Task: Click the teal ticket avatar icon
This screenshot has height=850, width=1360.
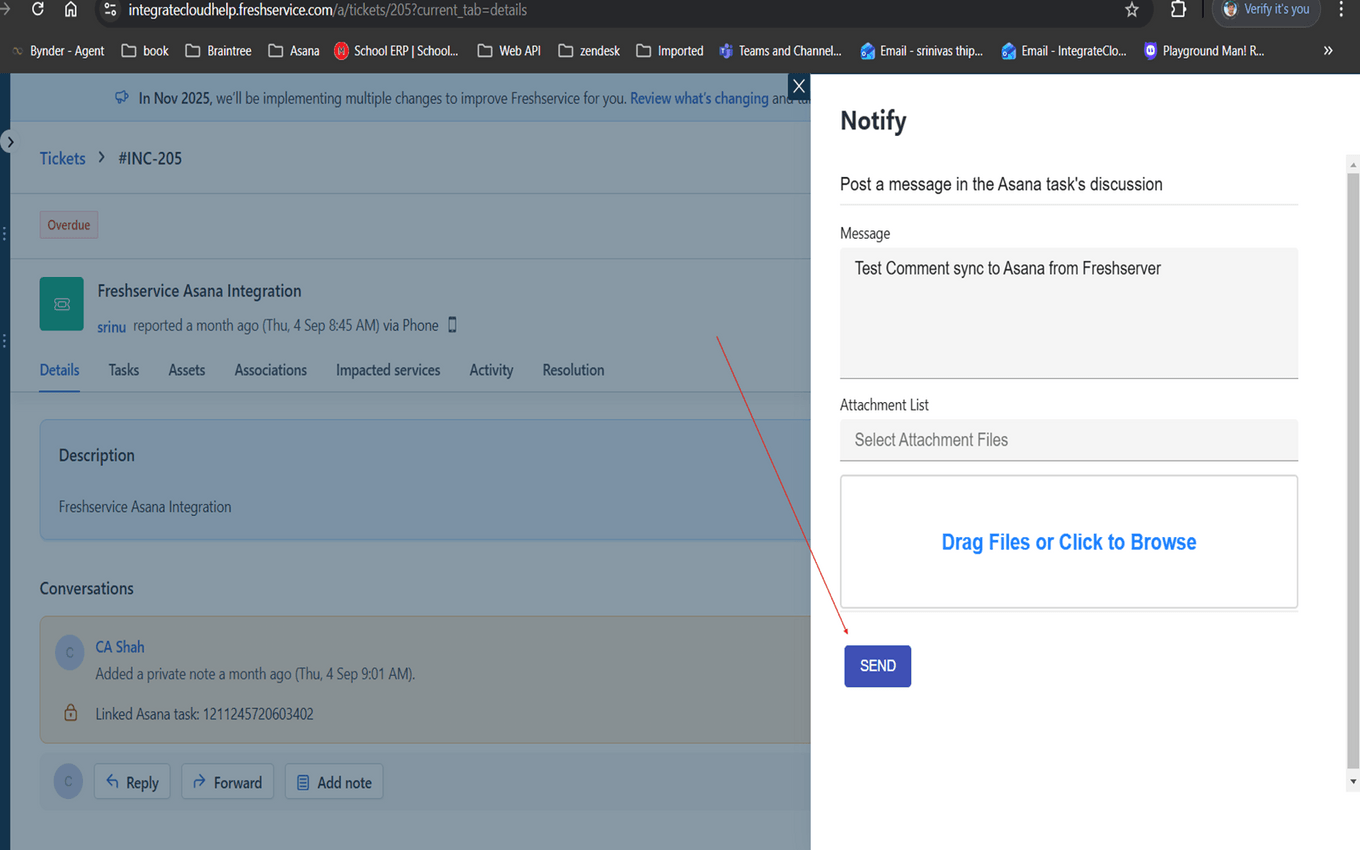Action: coord(61,302)
